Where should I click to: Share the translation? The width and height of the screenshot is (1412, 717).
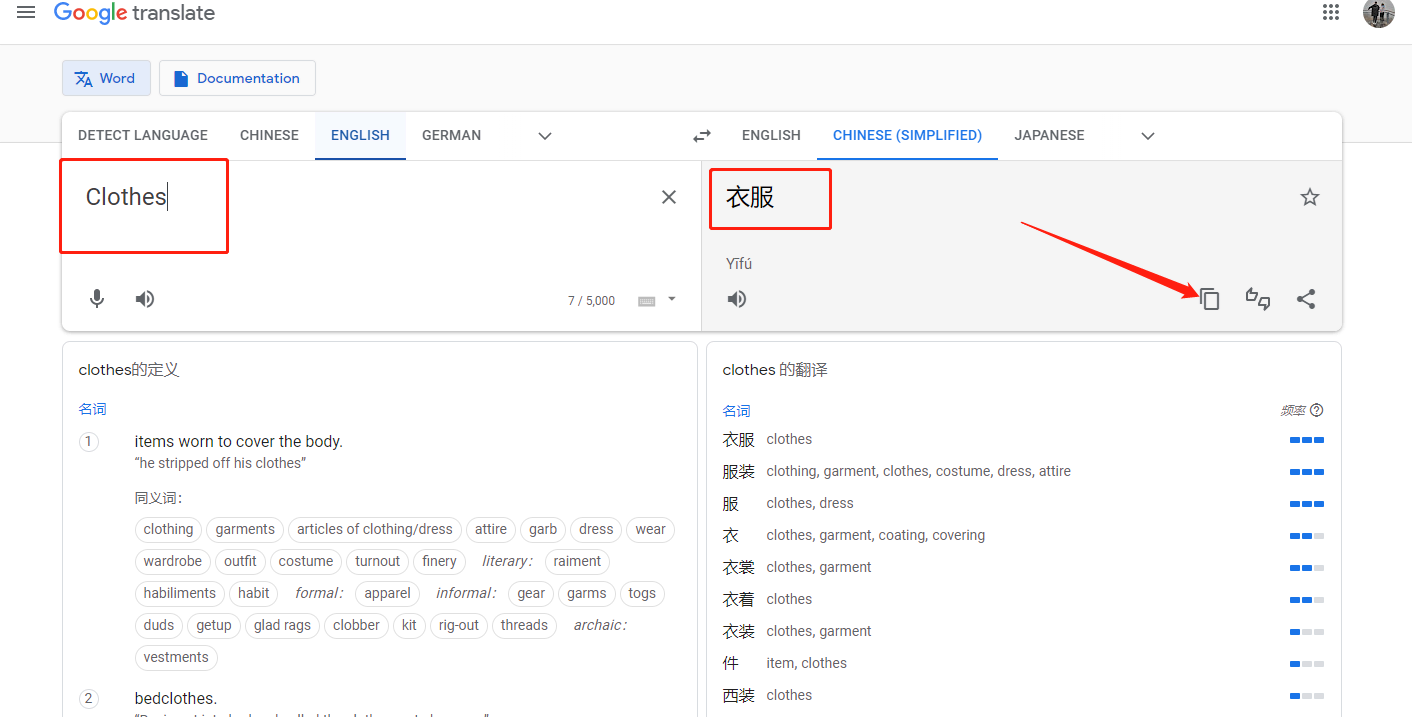pos(1306,299)
